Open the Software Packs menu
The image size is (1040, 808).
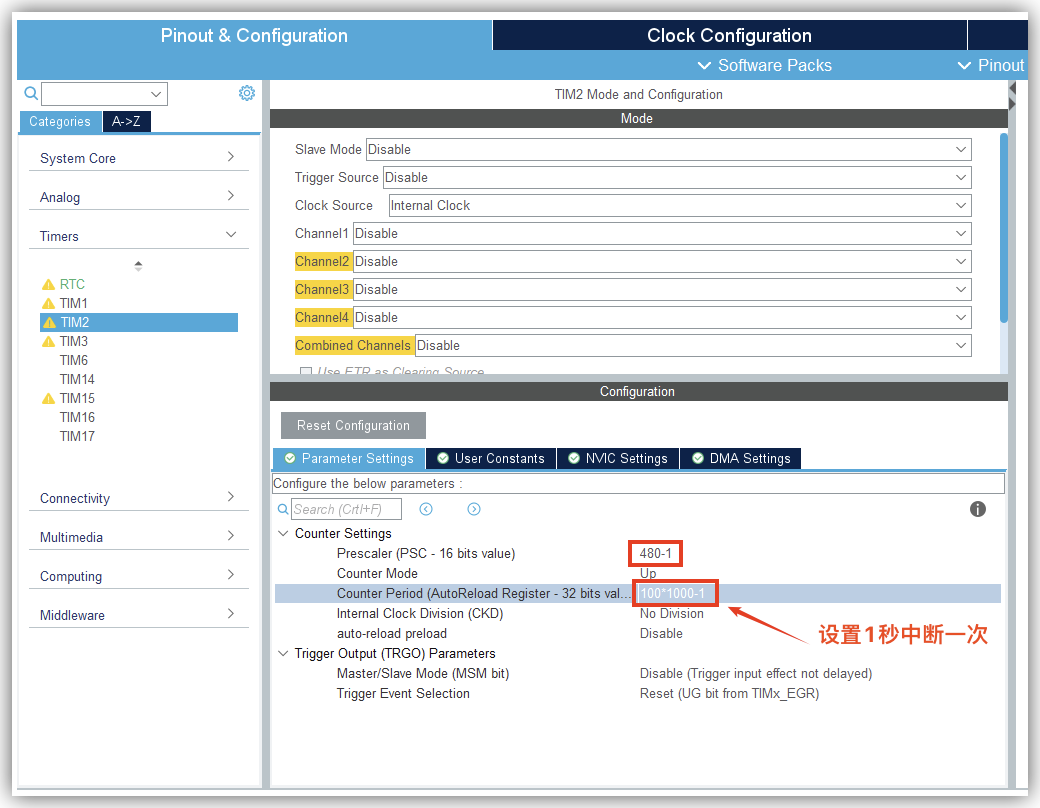click(x=765, y=65)
